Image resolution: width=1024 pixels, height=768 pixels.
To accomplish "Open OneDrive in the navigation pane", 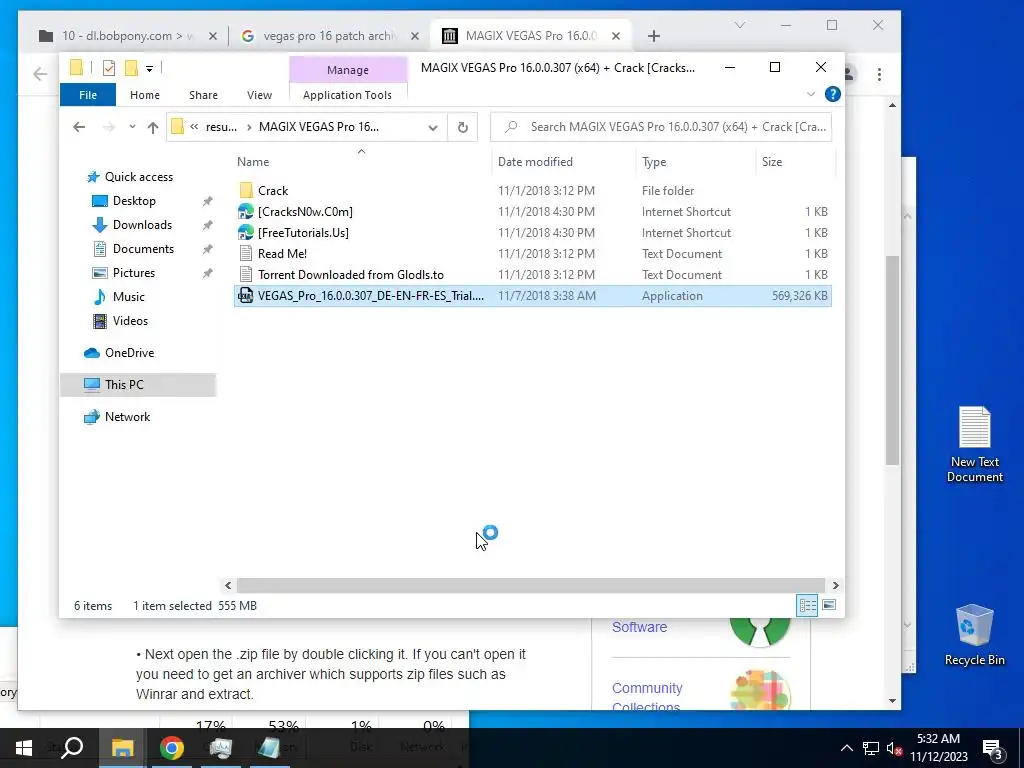I will (129, 353).
